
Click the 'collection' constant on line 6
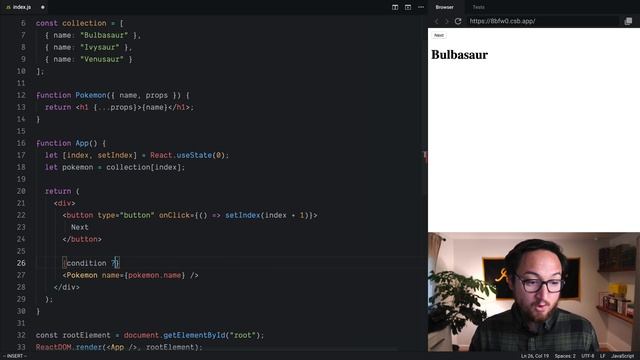(x=84, y=24)
